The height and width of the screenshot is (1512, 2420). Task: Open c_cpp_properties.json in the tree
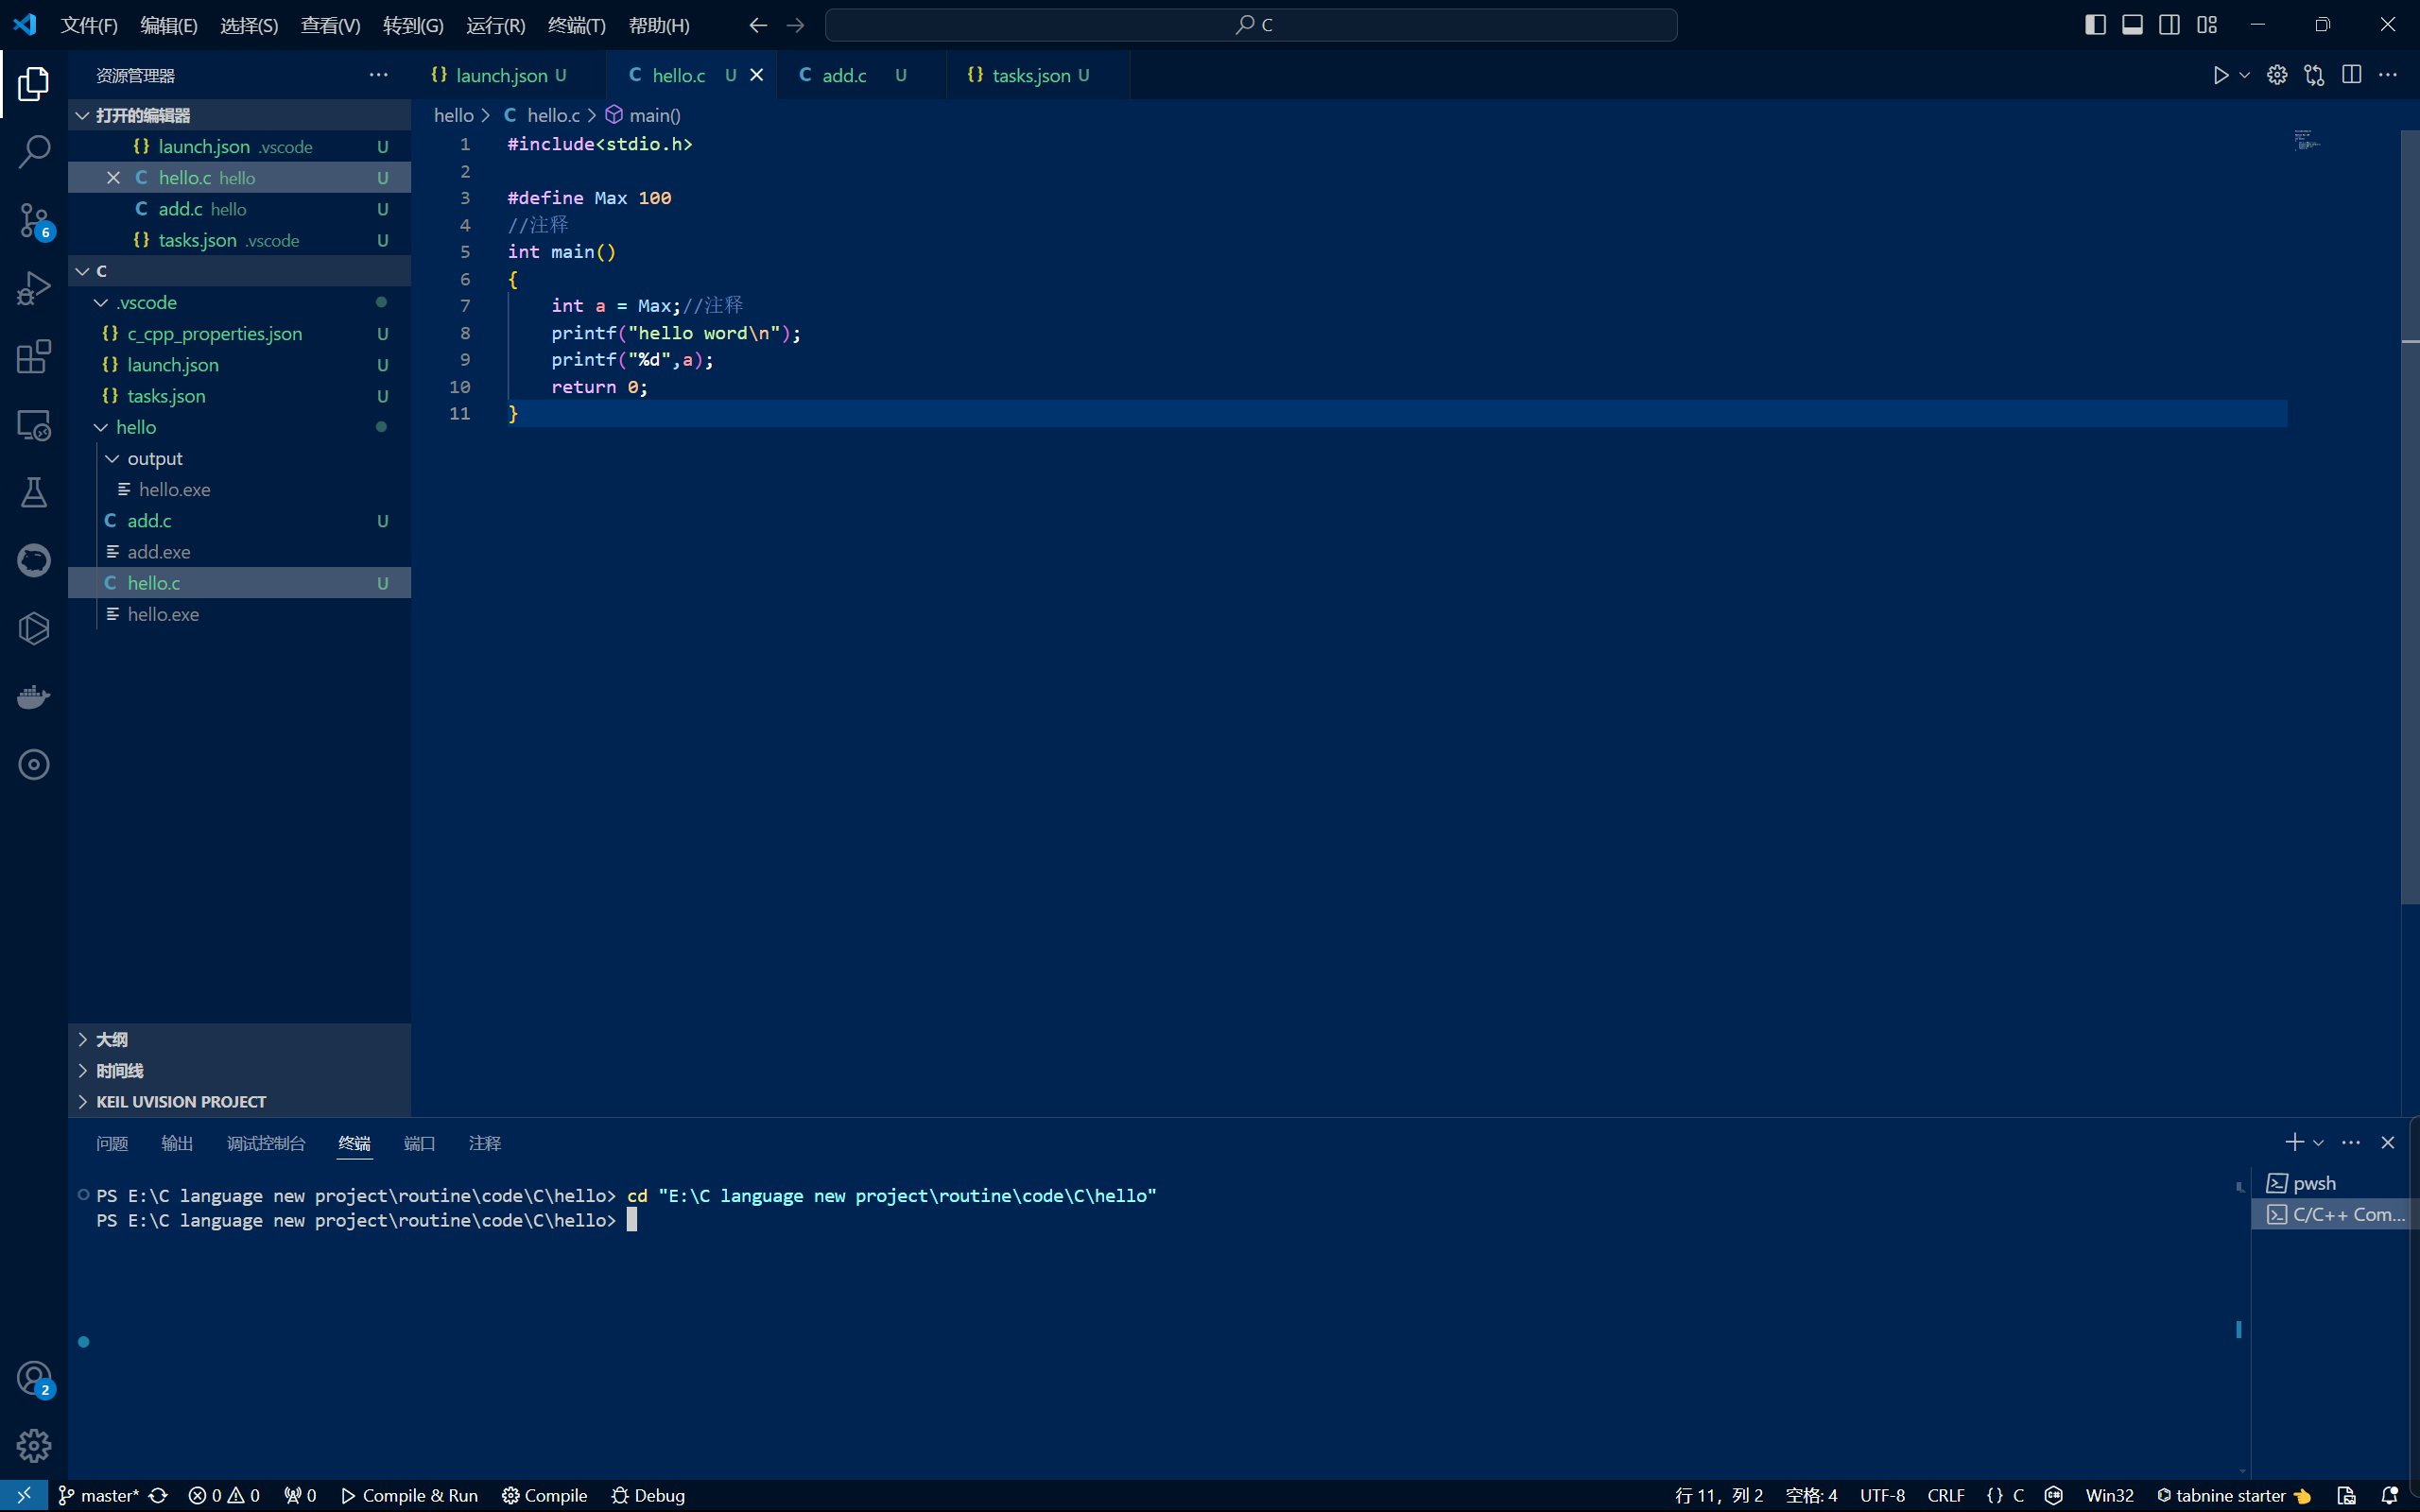pos(240,333)
